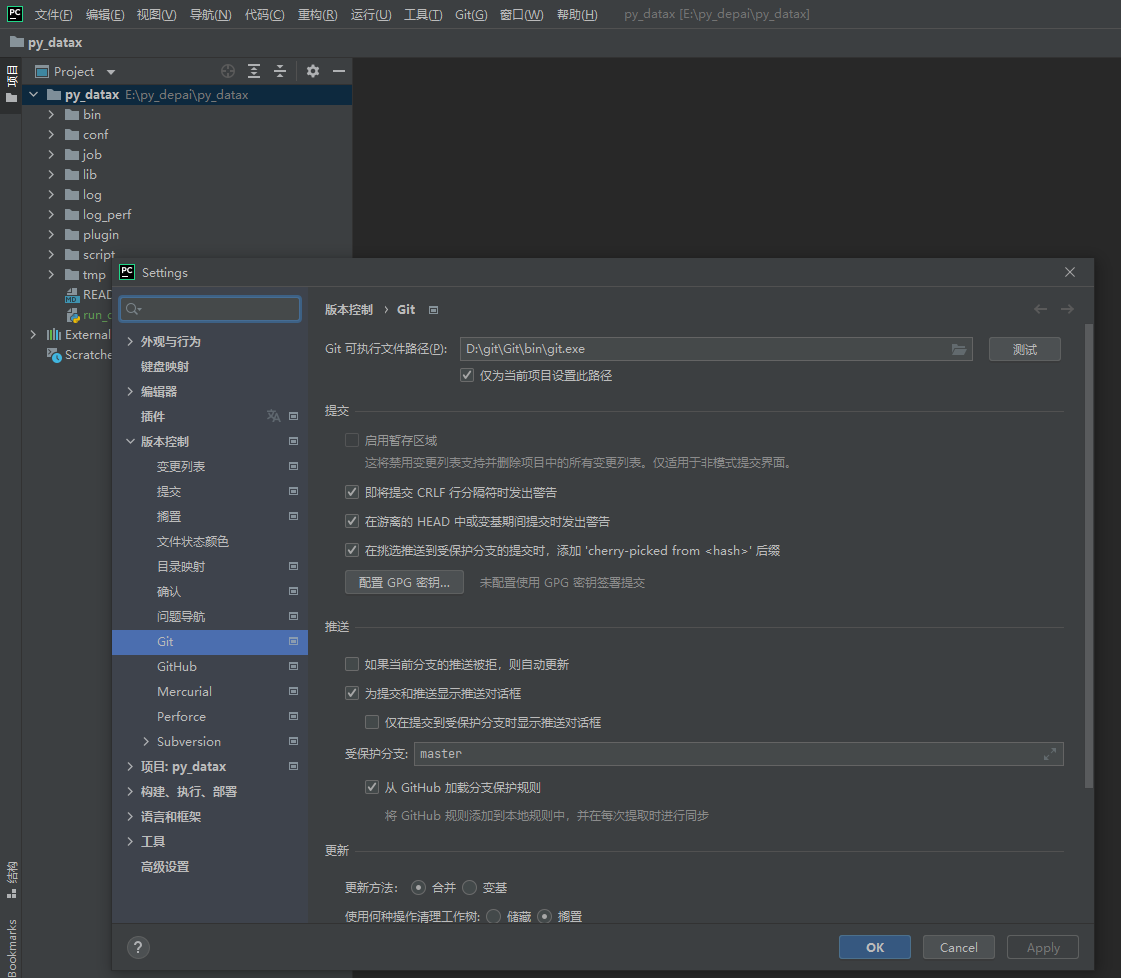Click 版本控制 breadcrumb link
Screen dimensions: 1121x978
(x=349, y=310)
